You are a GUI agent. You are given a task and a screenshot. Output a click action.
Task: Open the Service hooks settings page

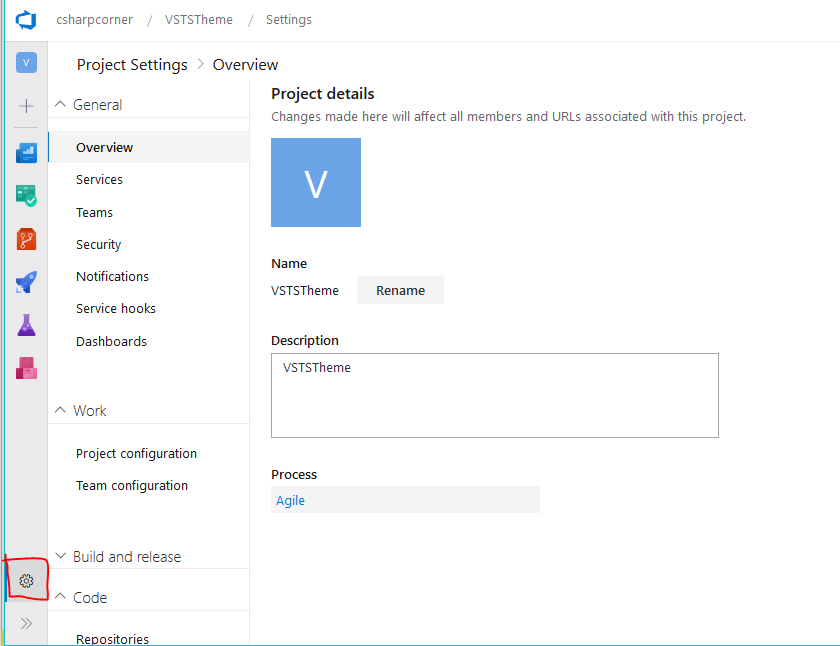pyautogui.click(x=116, y=308)
